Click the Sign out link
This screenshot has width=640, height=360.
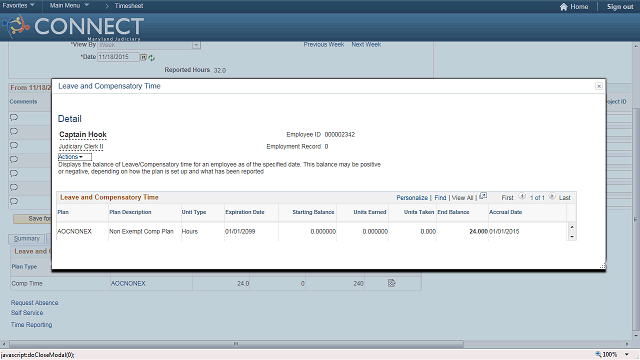pos(620,7)
